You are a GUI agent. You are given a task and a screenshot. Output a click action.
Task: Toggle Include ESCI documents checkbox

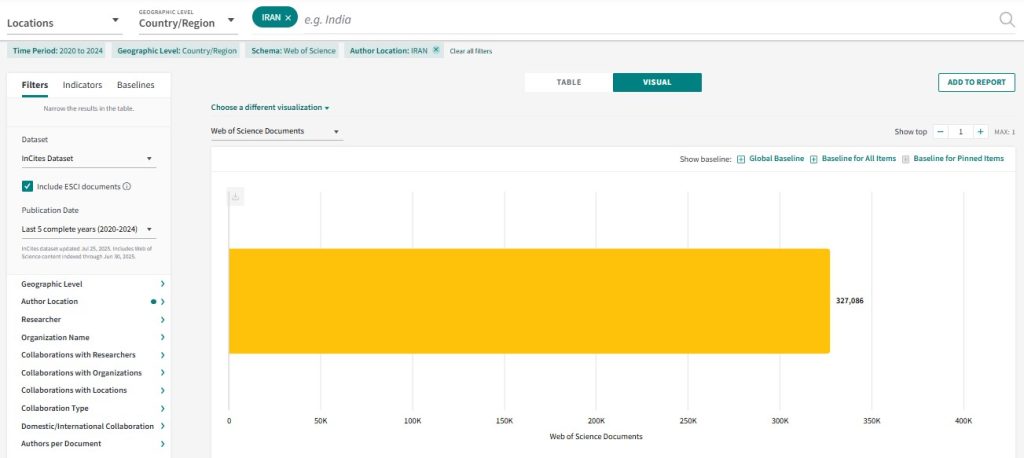click(28, 186)
